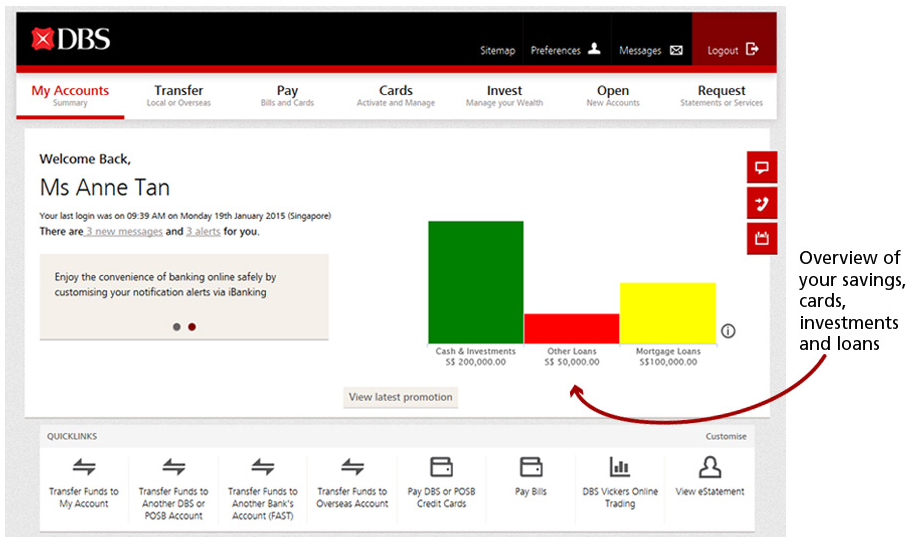Click Customise in the Quicklinks header
Viewport: 915px width, 545px height.
725,437
